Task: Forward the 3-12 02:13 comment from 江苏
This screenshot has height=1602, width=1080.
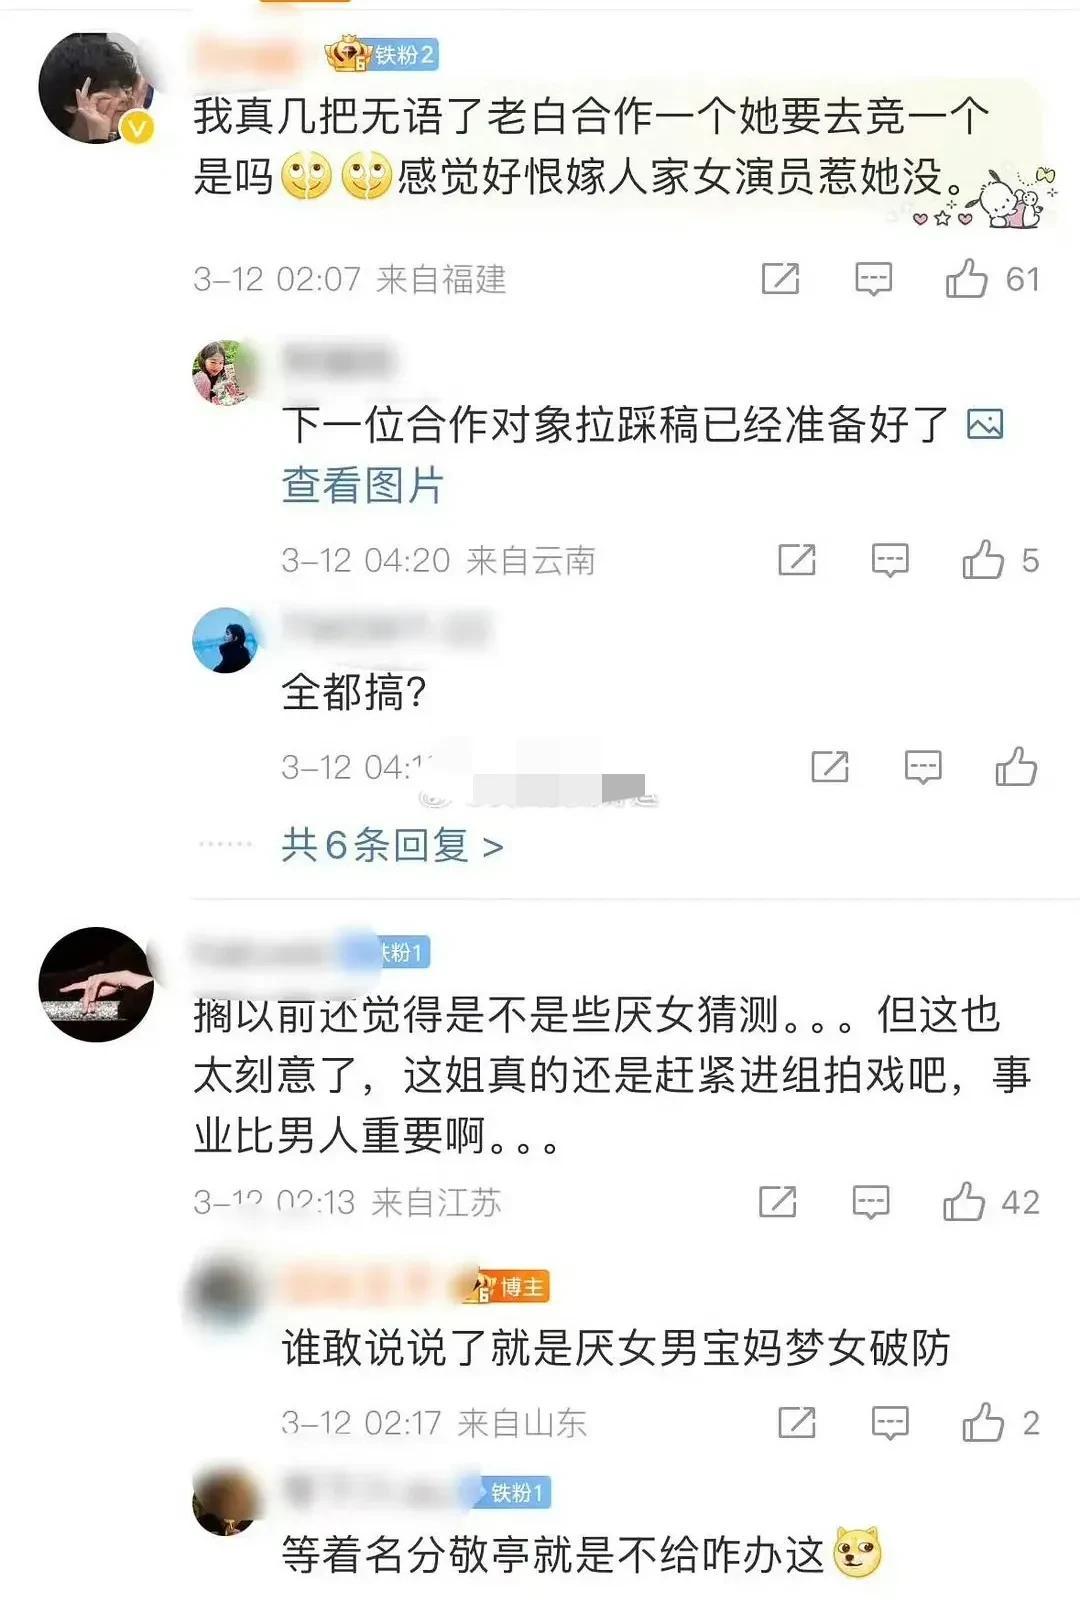Action: [x=777, y=1202]
